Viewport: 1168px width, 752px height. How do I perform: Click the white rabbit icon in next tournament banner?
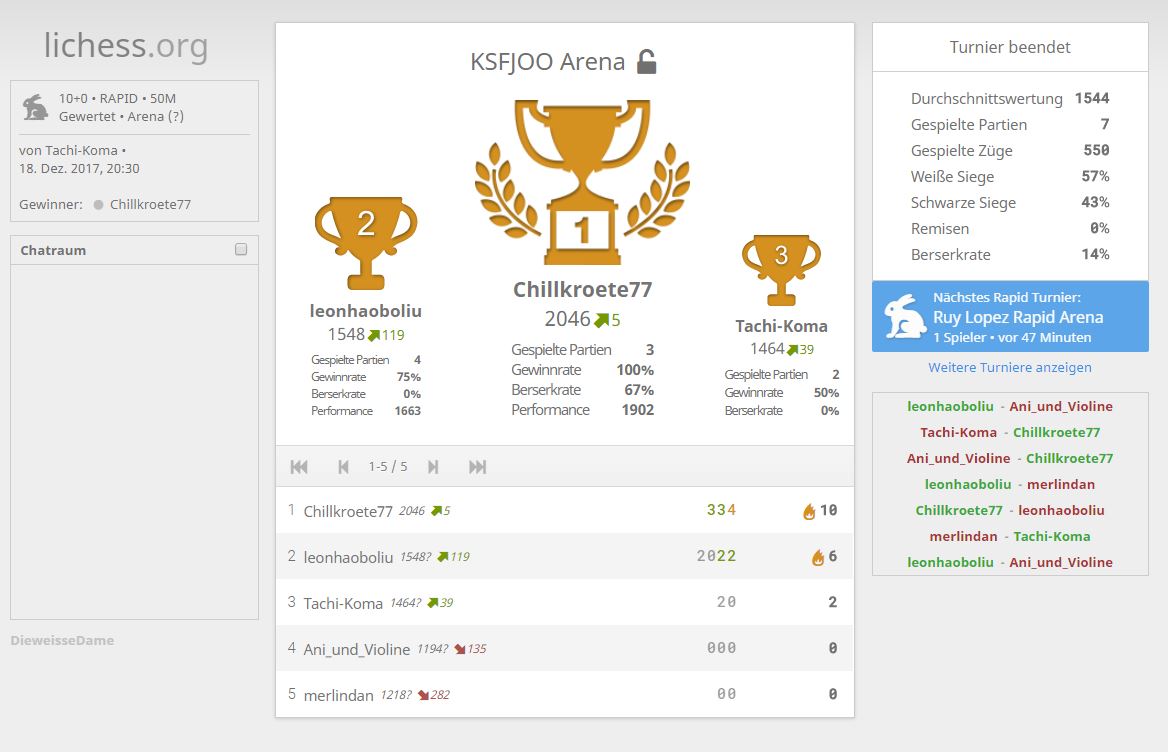[x=903, y=316]
